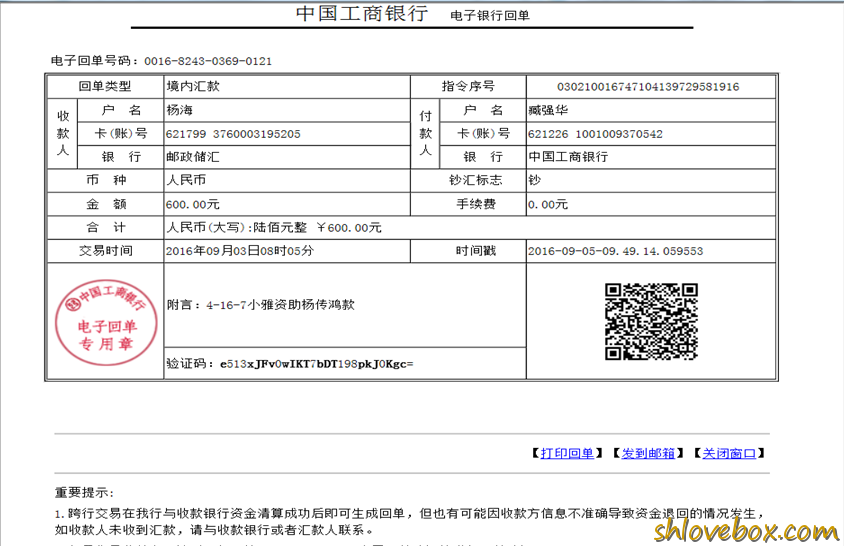The width and height of the screenshot is (844, 546).
Task: Click the 钞汇标志 label cell
Action: 468,180
